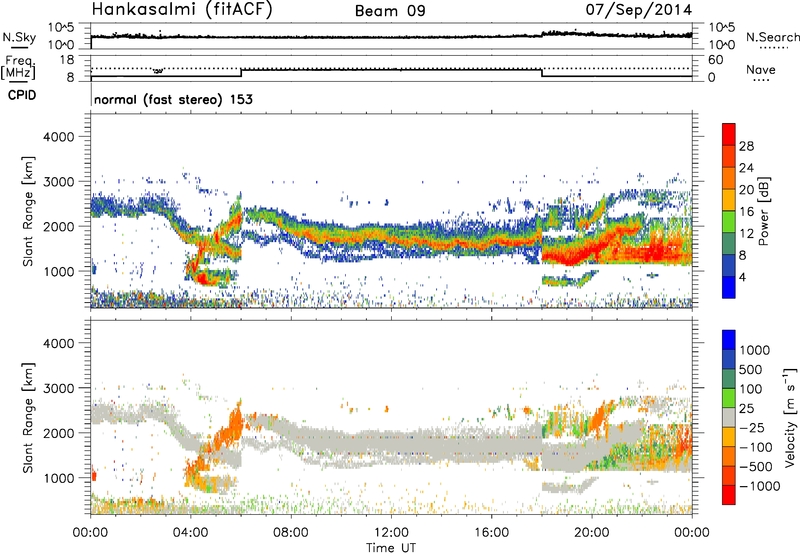Click the N.Search legend label
800x554 pixels.
pos(772,37)
